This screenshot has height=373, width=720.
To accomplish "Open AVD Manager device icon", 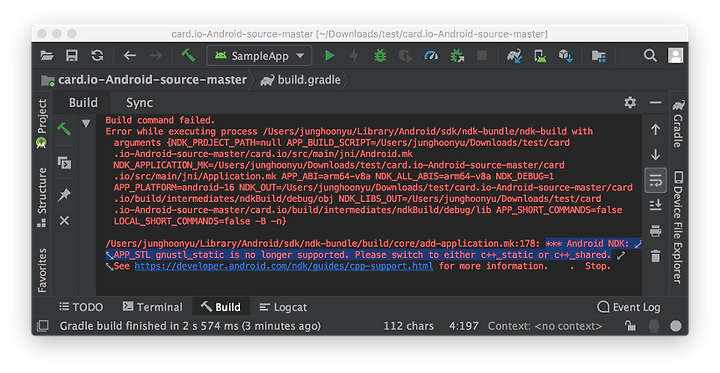I will click(x=540, y=56).
